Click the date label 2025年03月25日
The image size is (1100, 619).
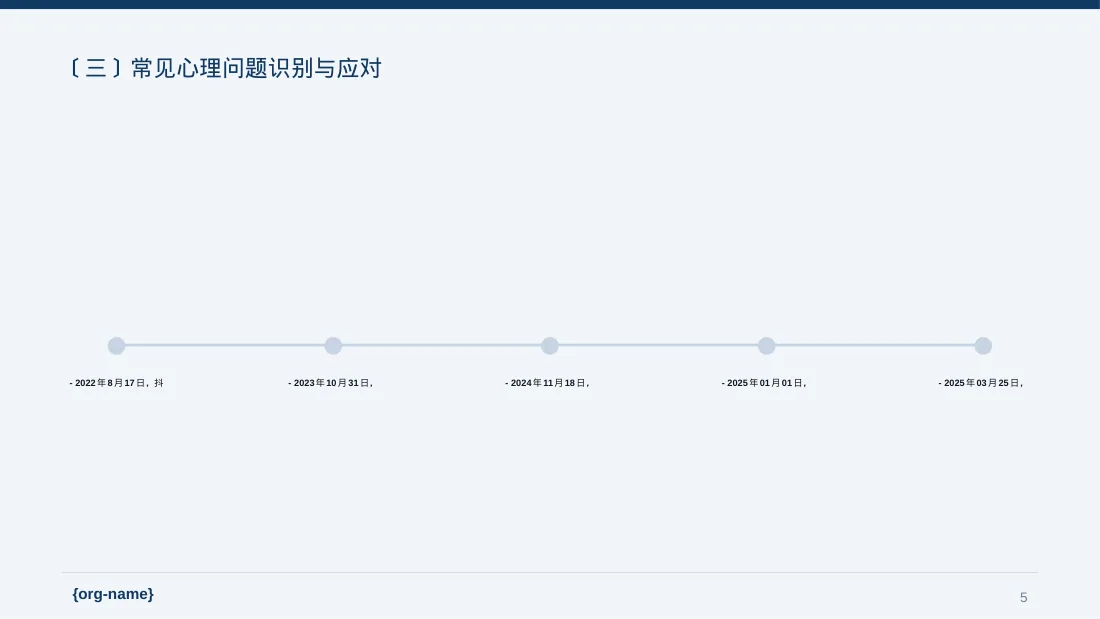[x=981, y=383]
